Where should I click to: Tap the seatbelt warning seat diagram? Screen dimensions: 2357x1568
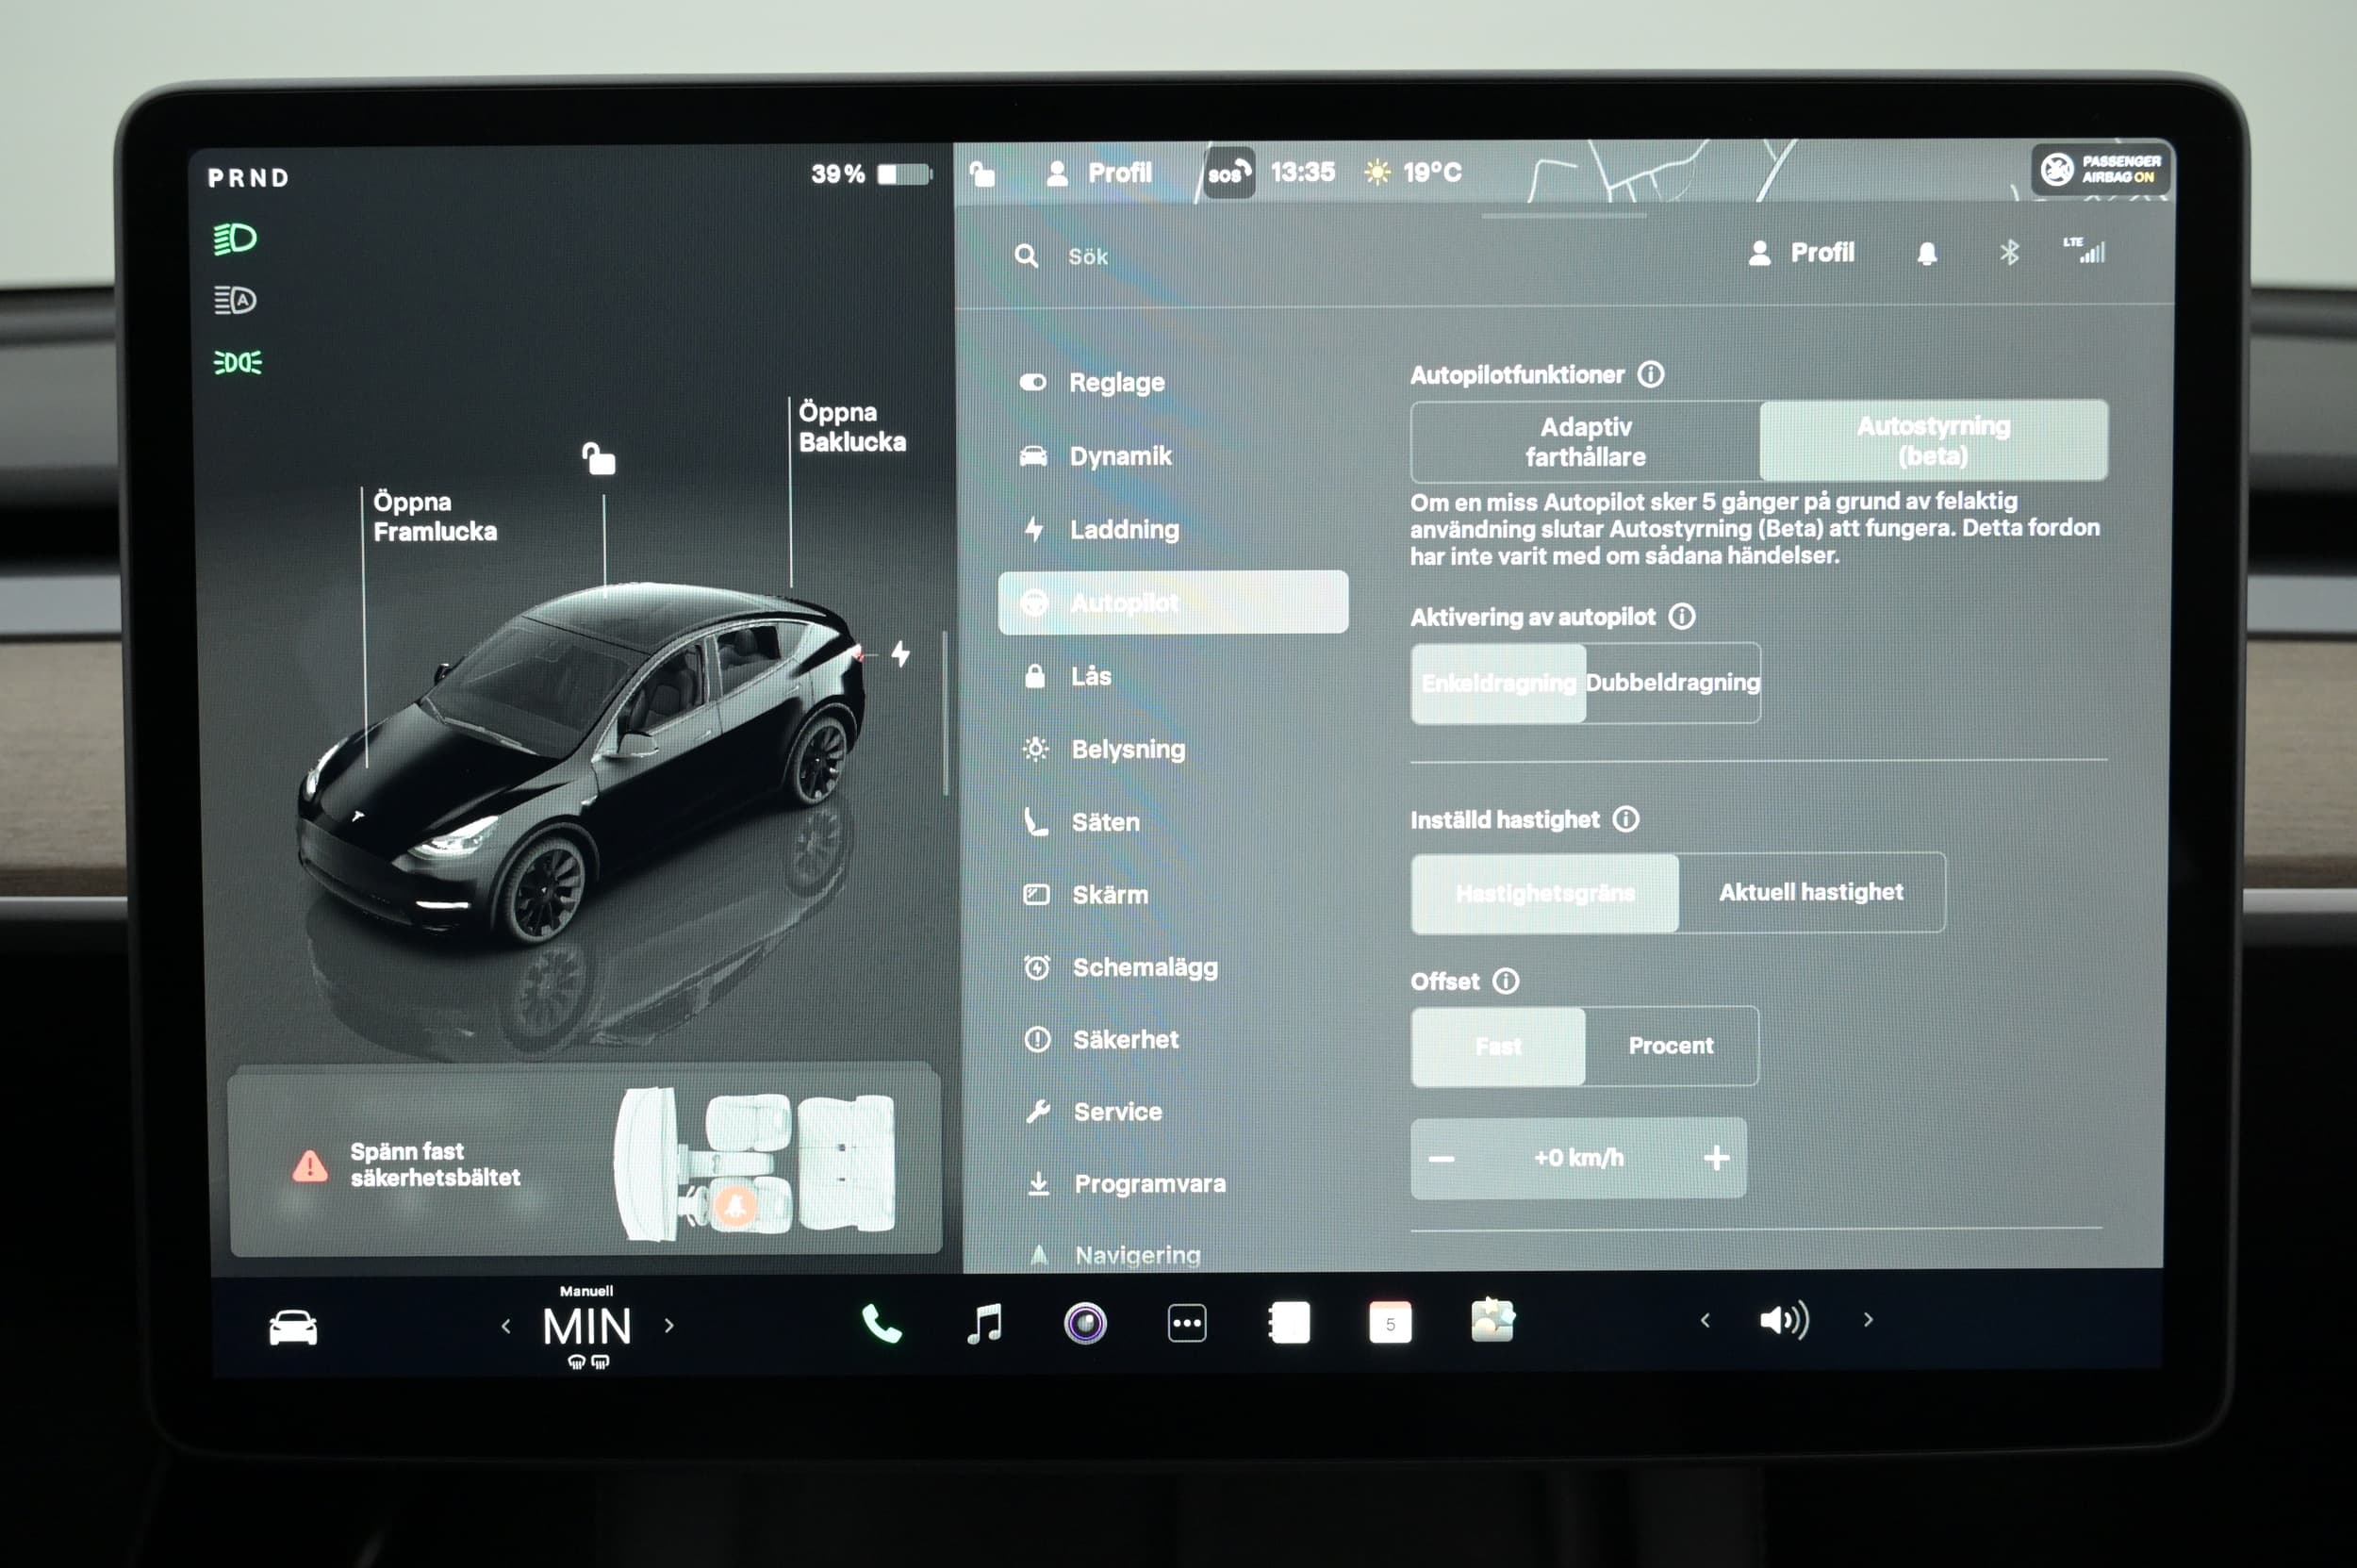click(755, 1163)
